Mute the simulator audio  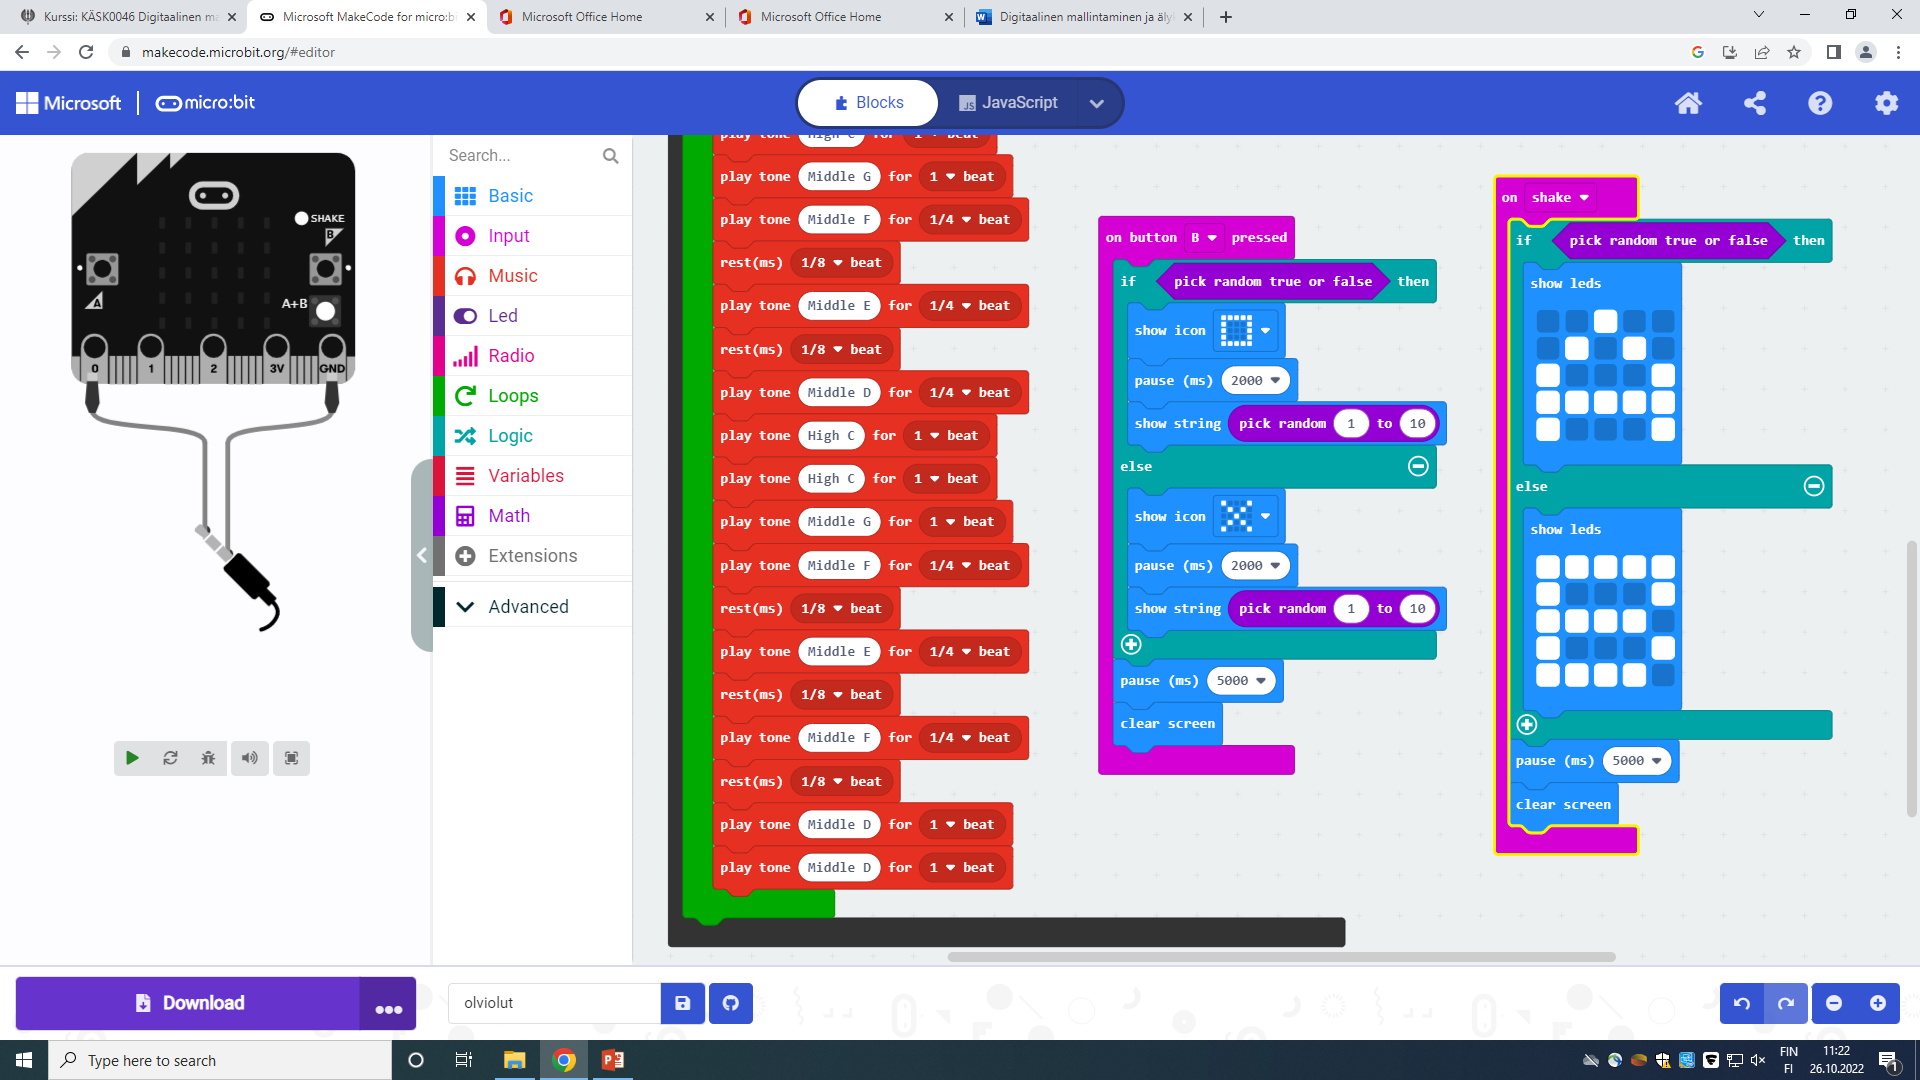[249, 758]
